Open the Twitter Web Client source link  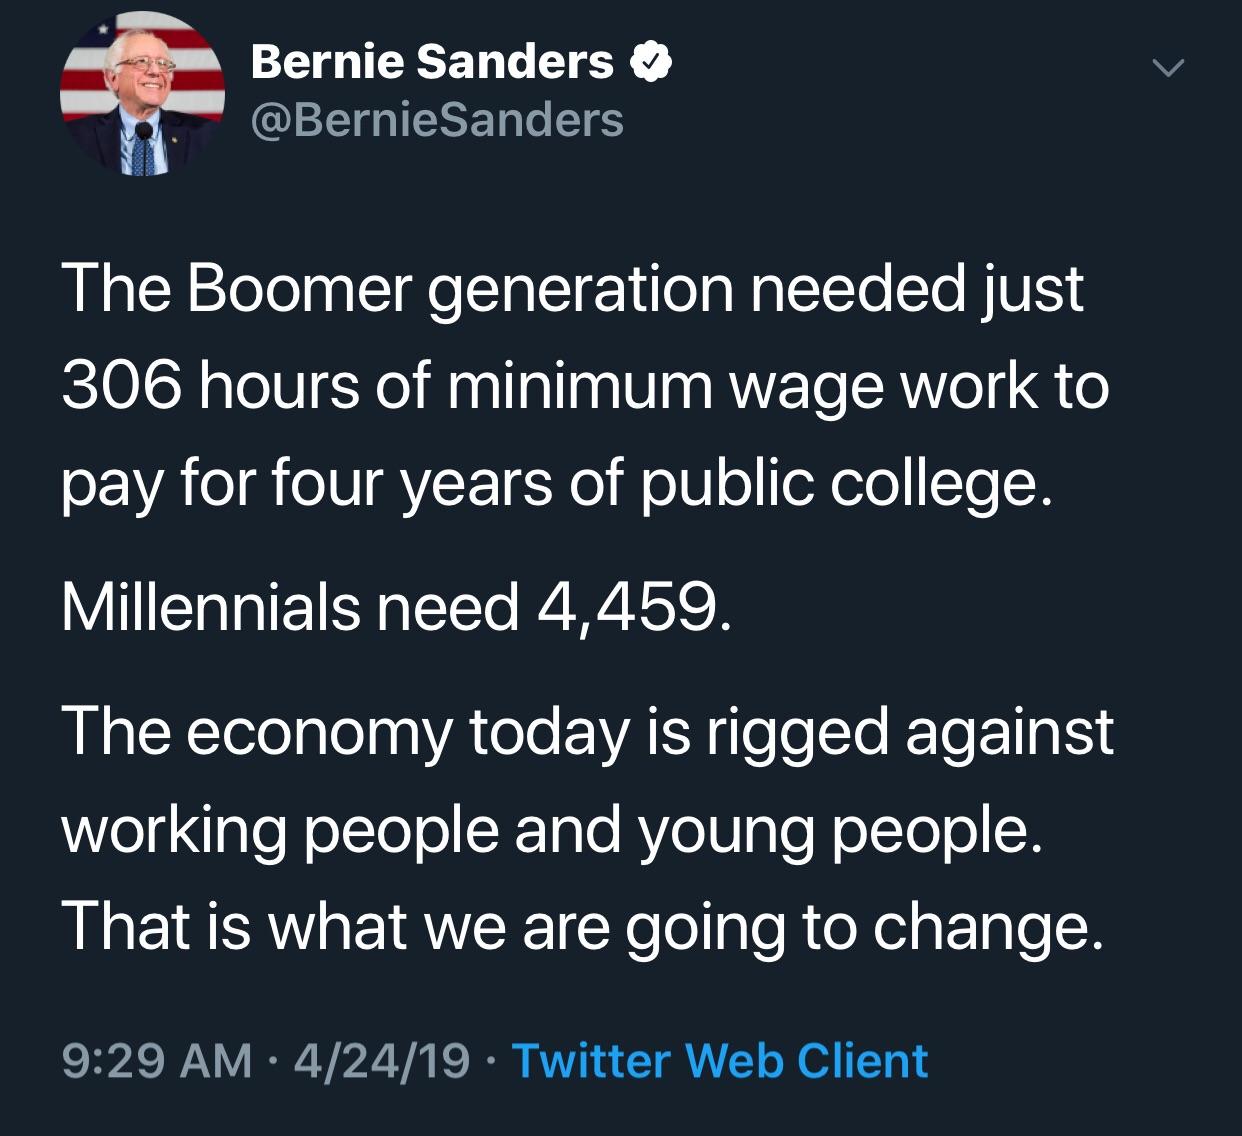tap(720, 1061)
